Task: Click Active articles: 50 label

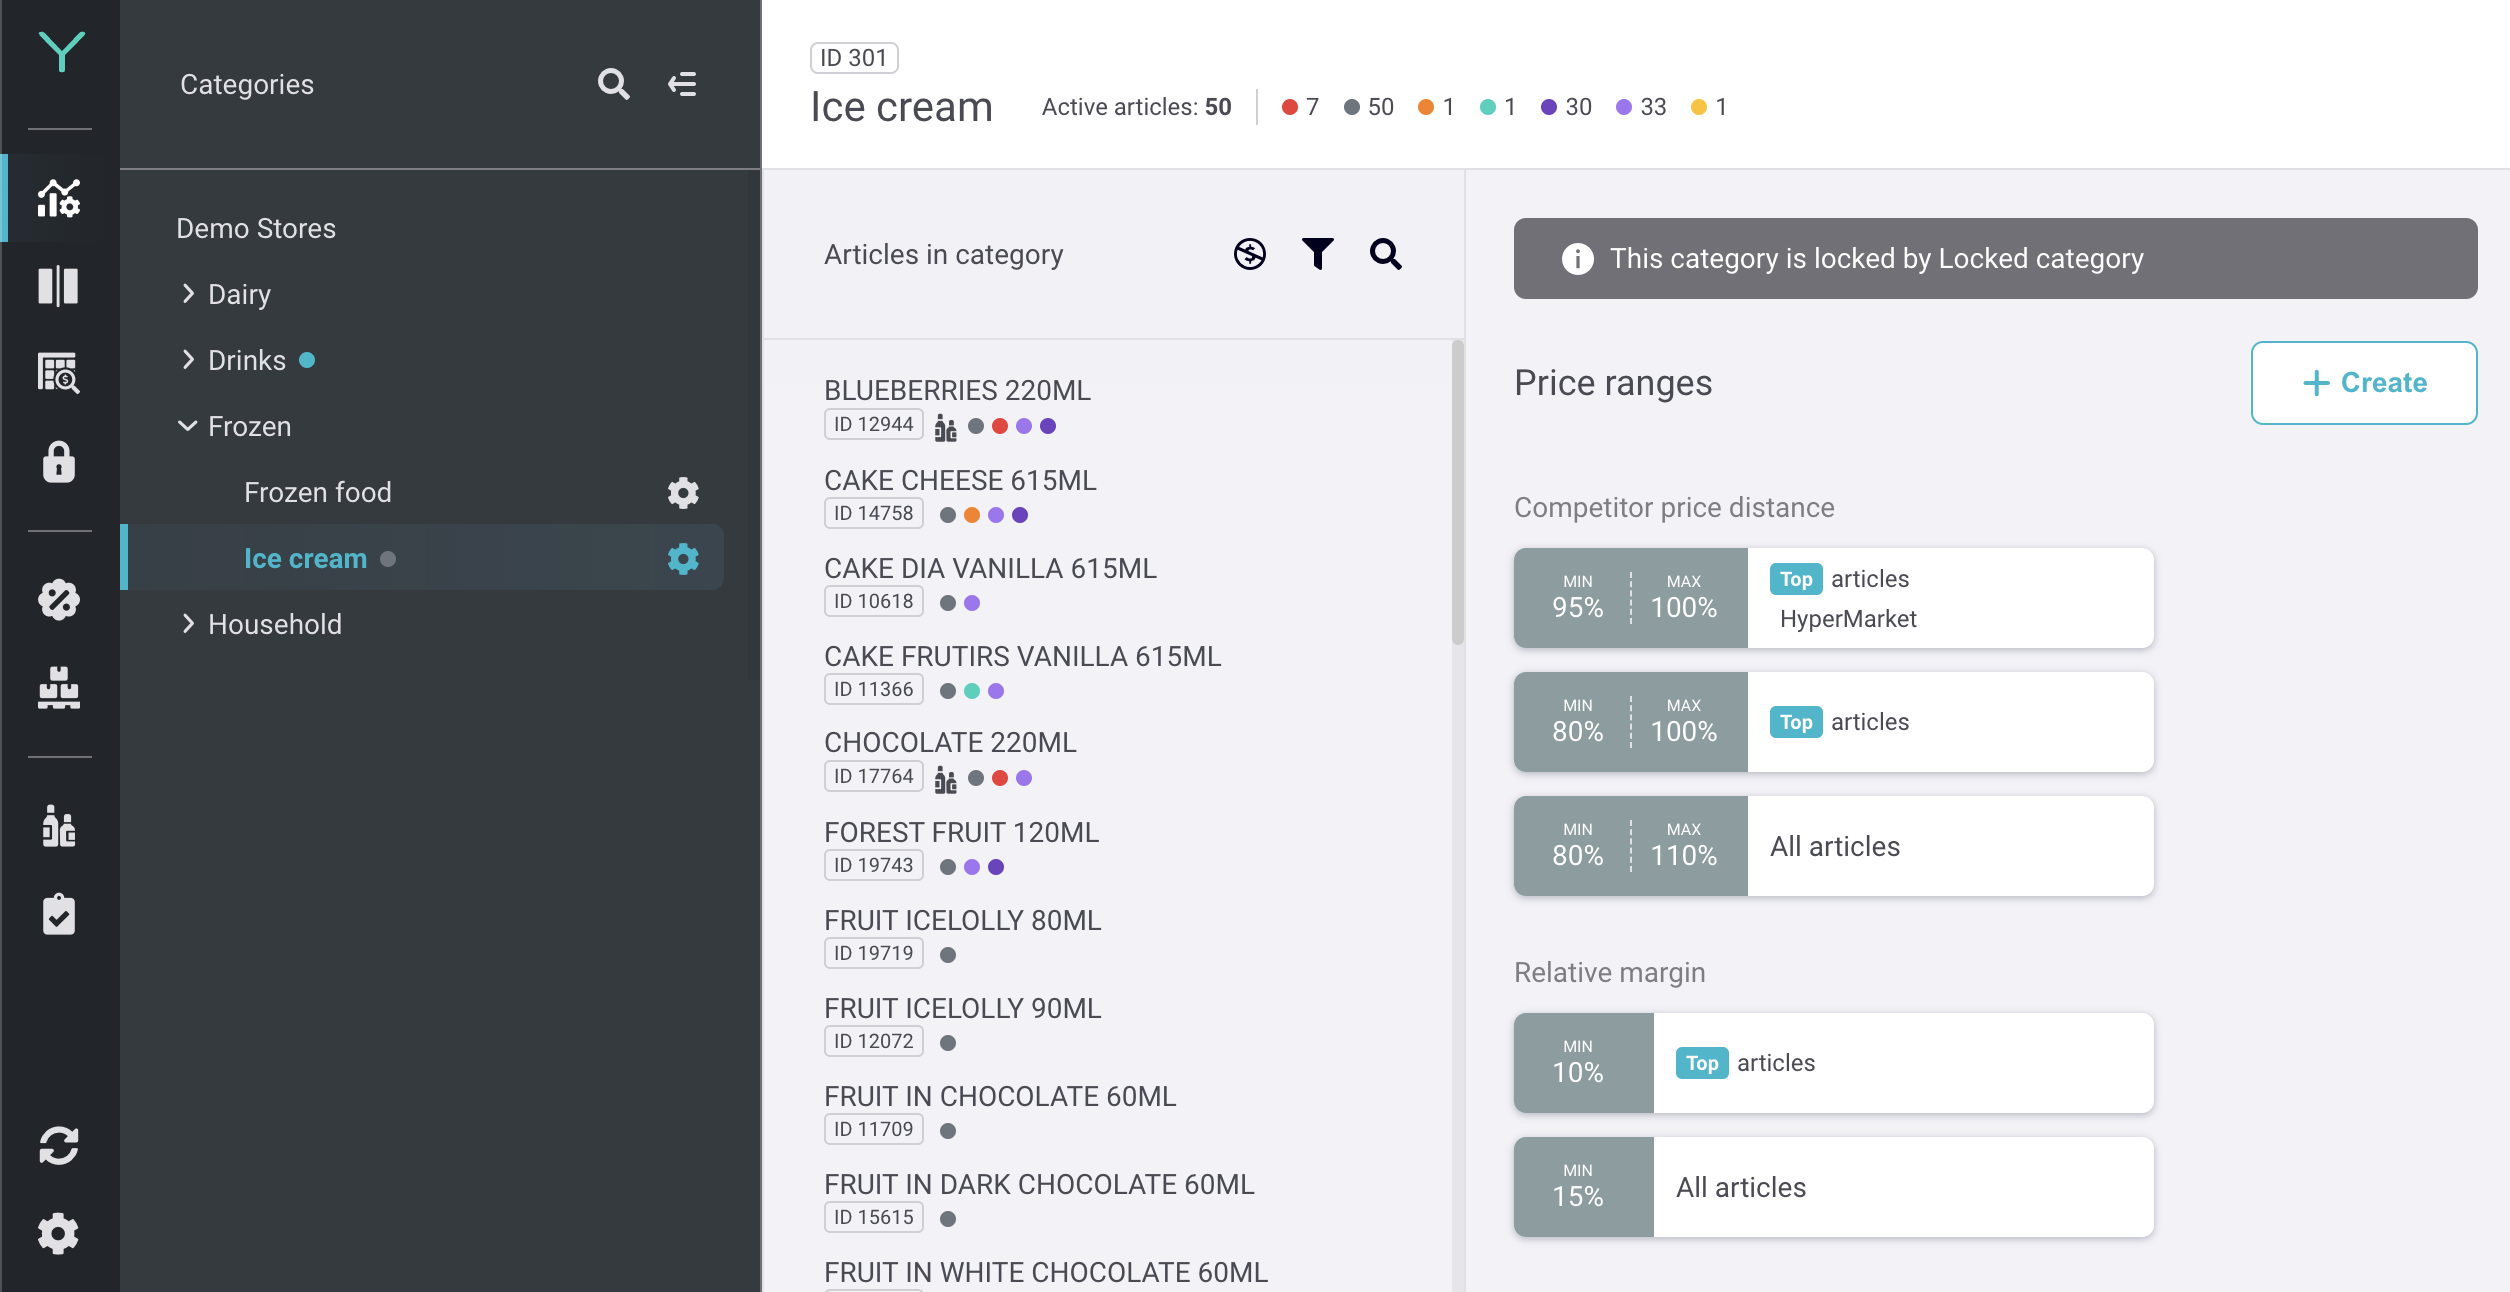Action: [1137, 107]
